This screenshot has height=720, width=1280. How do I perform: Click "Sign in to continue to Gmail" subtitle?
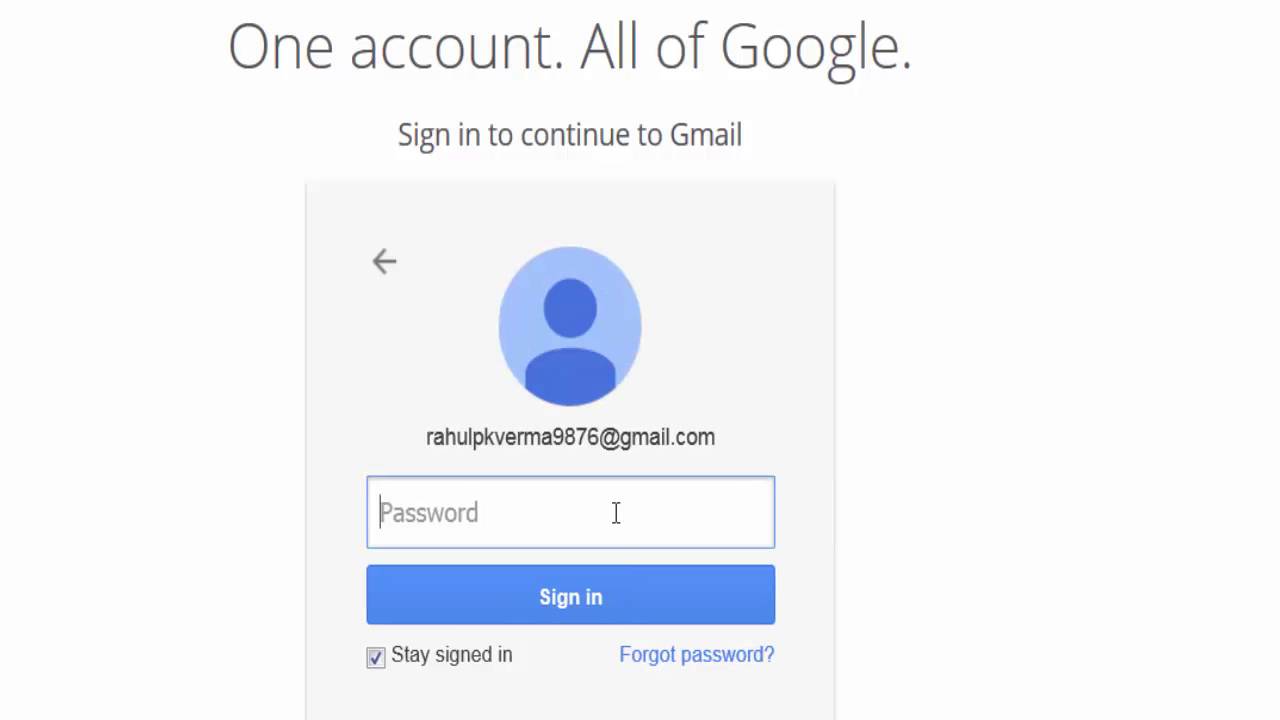(x=570, y=135)
